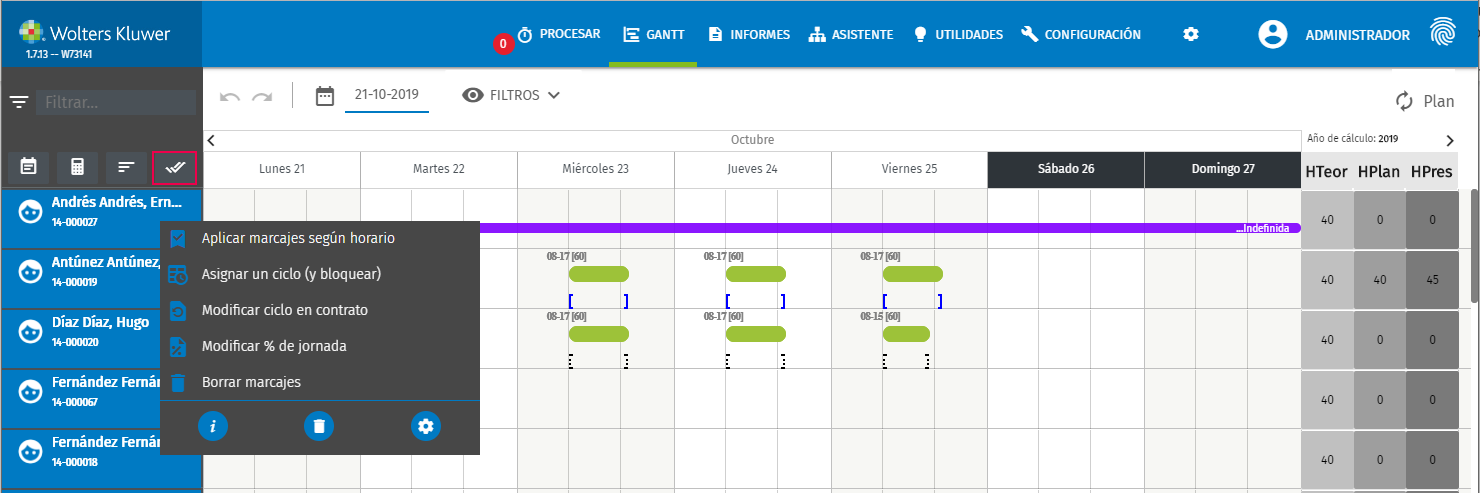Click the settings gear in top bar
The image size is (1480, 493).
pos(1190,34)
